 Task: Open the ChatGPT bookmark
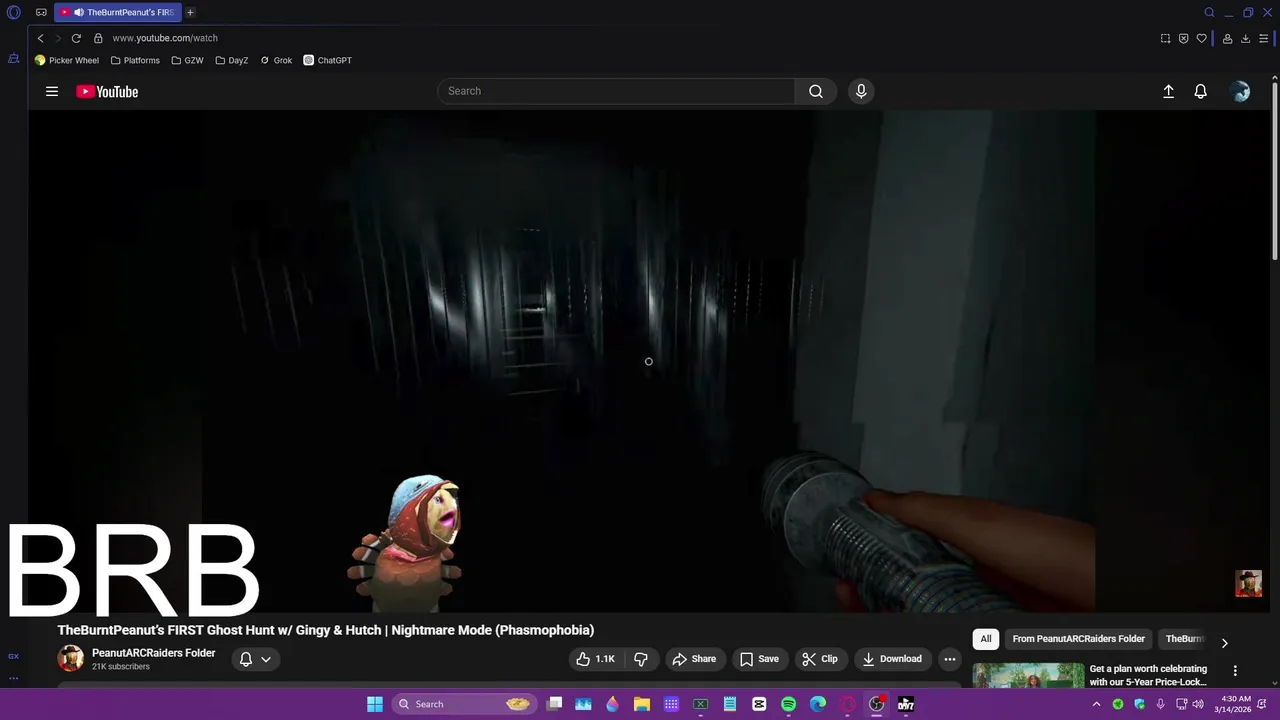tap(328, 60)
